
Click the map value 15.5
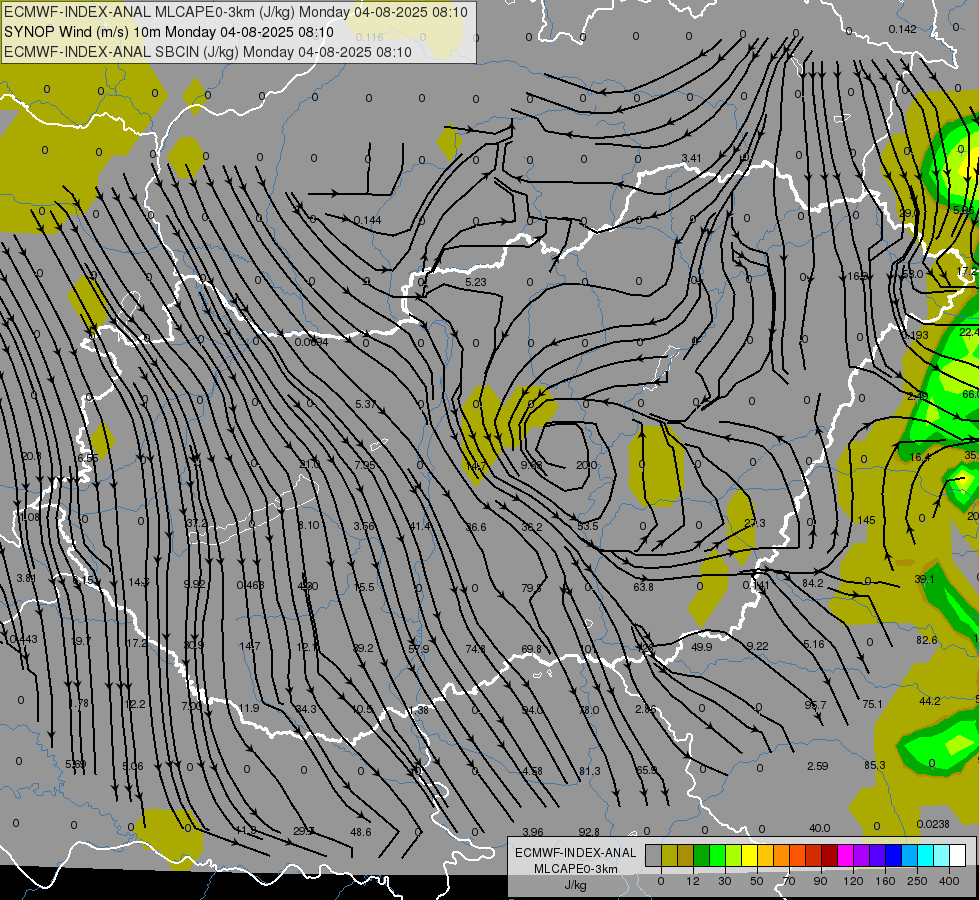(364, 587)
